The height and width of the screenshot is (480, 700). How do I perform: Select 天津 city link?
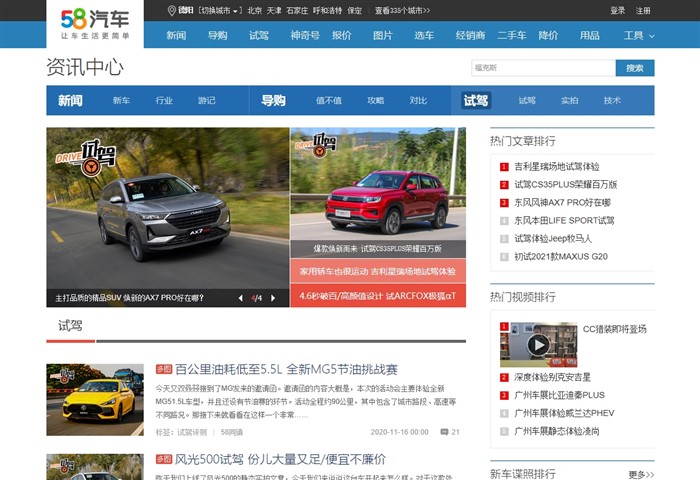pyautogui.click(x=274, y=10)
